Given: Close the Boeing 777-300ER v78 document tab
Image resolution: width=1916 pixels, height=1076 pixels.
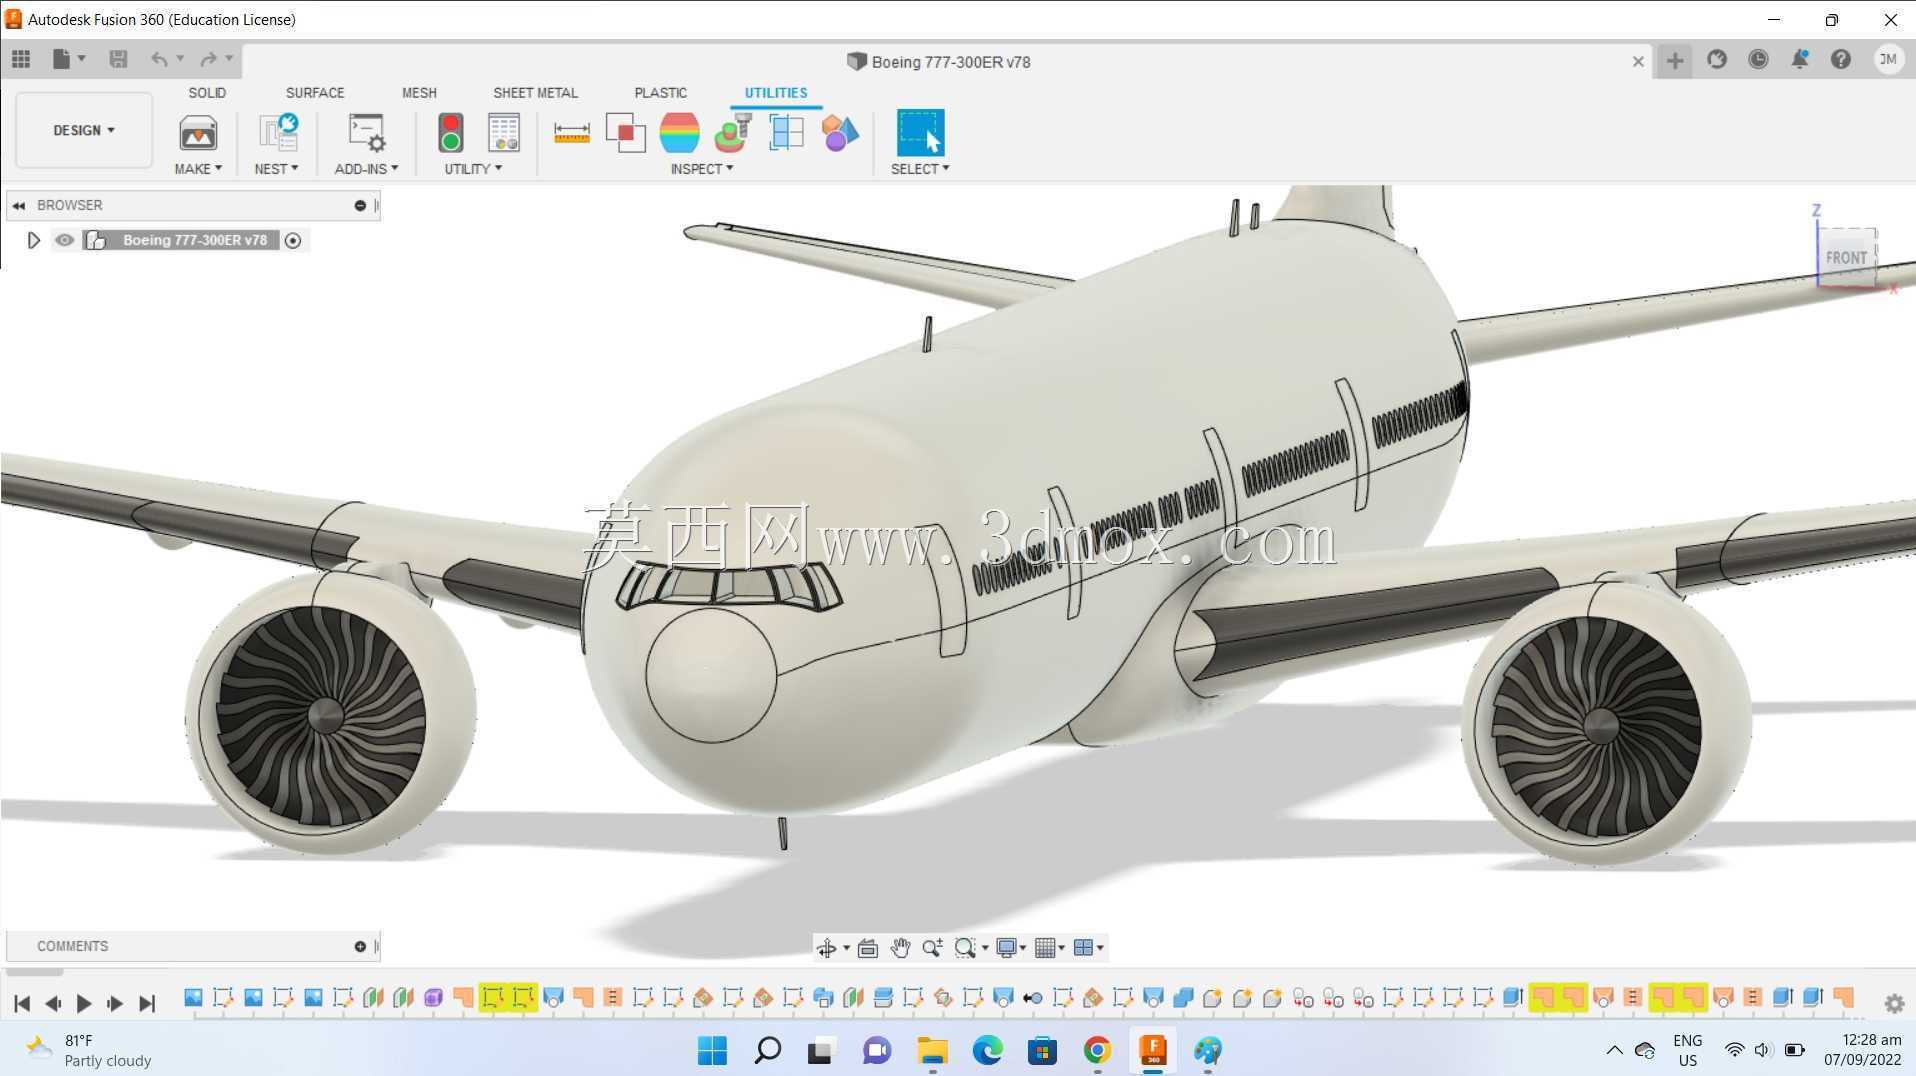Looking at the screenshot, I should coord(1638,62).
